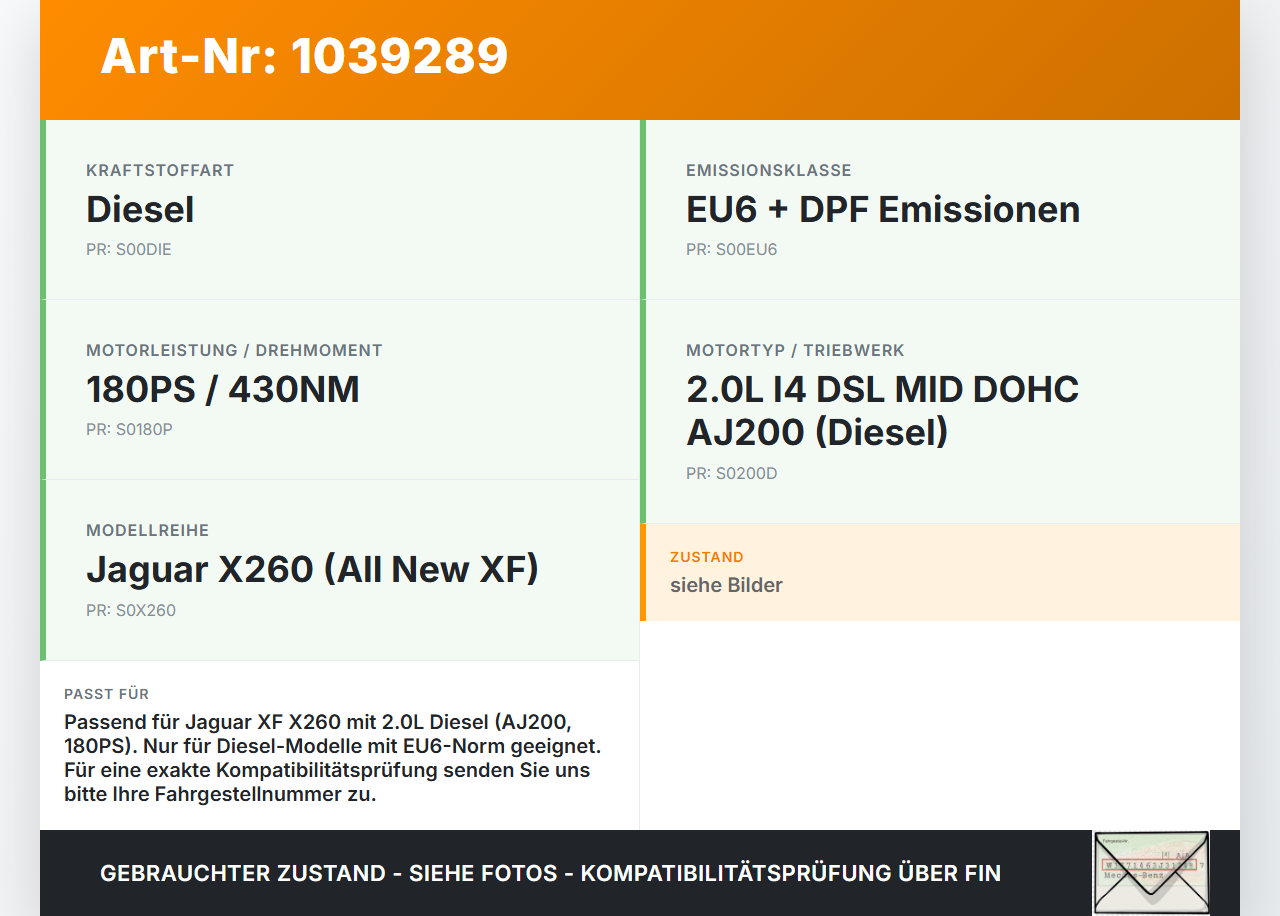Click the Modellreihe label

click(148, 530)
